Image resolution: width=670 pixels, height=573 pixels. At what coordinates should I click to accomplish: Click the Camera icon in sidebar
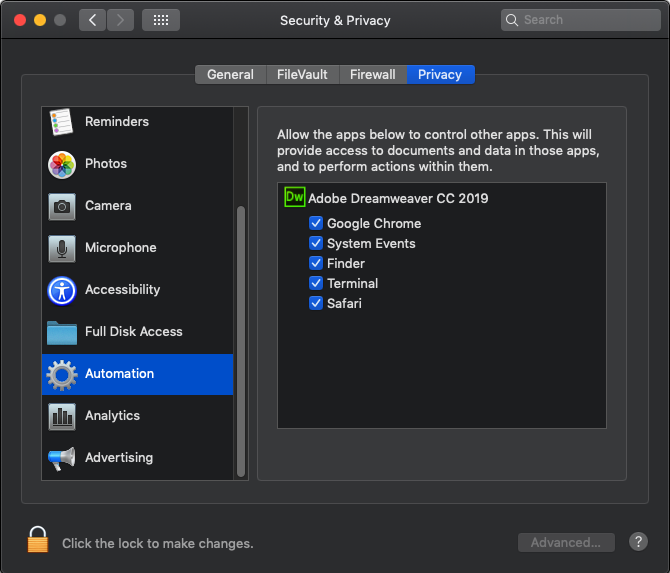coord(62,207)
